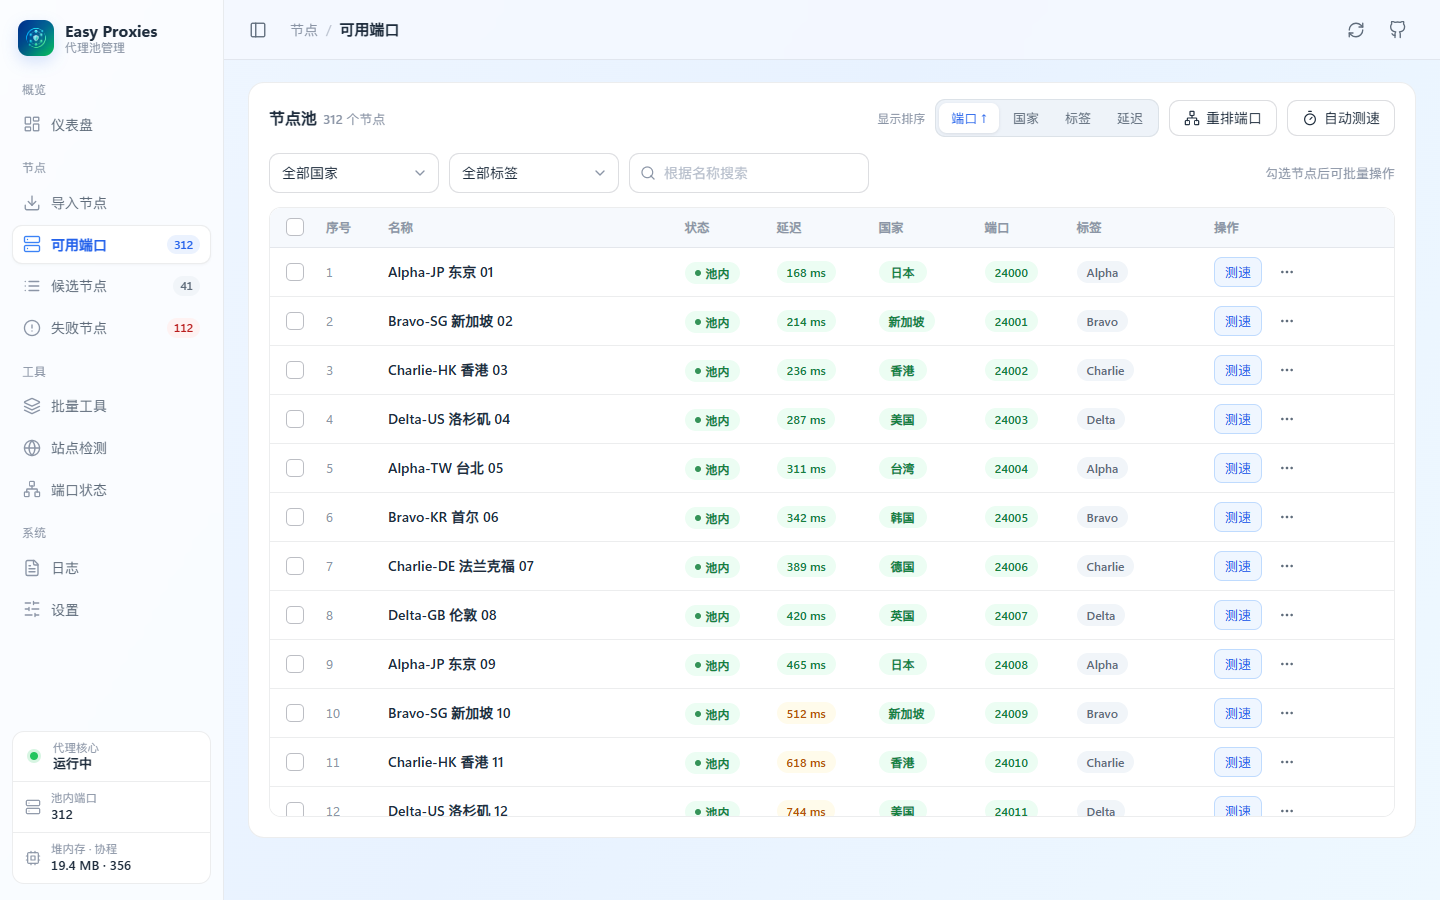1440x900 pixels.
Task: Focus the 根据名称搜索 search field
Action: [x=749, y=173]
